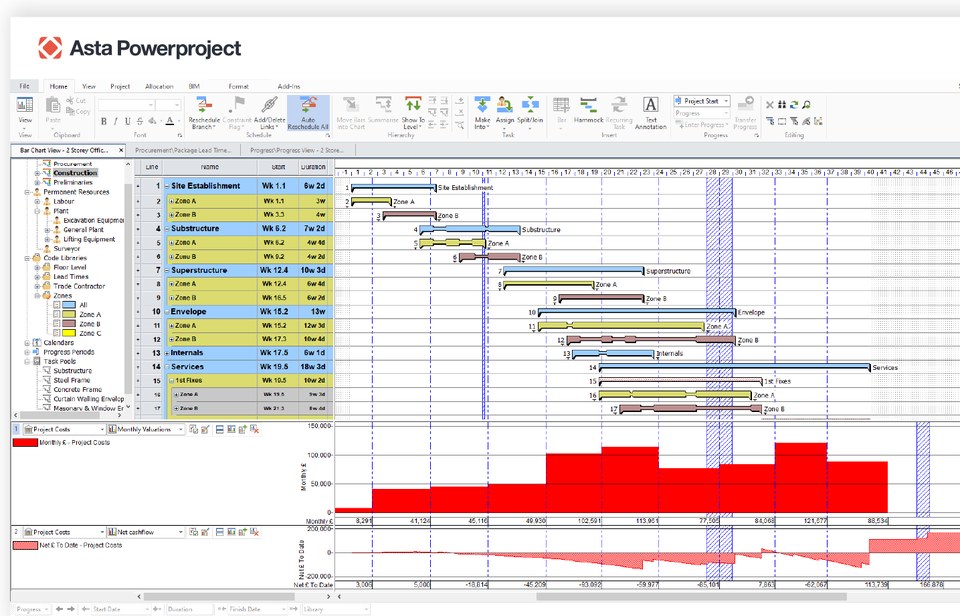The width and height of the screenshot is (960, 616).
Task: Expand the Internals summary row
Action: point(167,353)
